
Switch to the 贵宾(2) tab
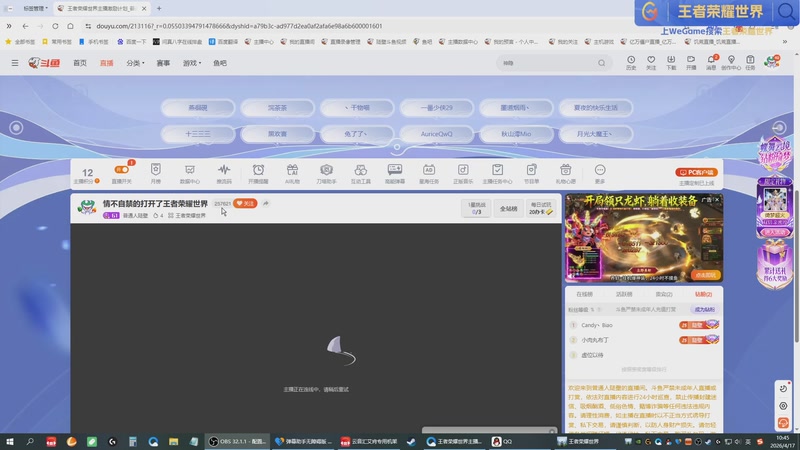664,294
